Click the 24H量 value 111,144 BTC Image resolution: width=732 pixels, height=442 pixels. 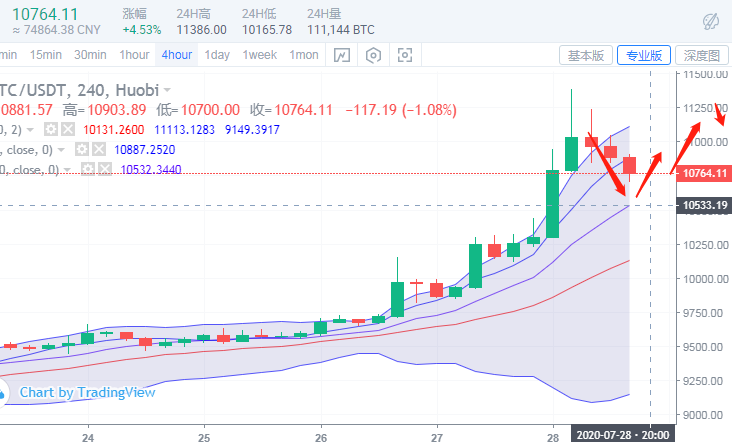click(x=341, y=30)
